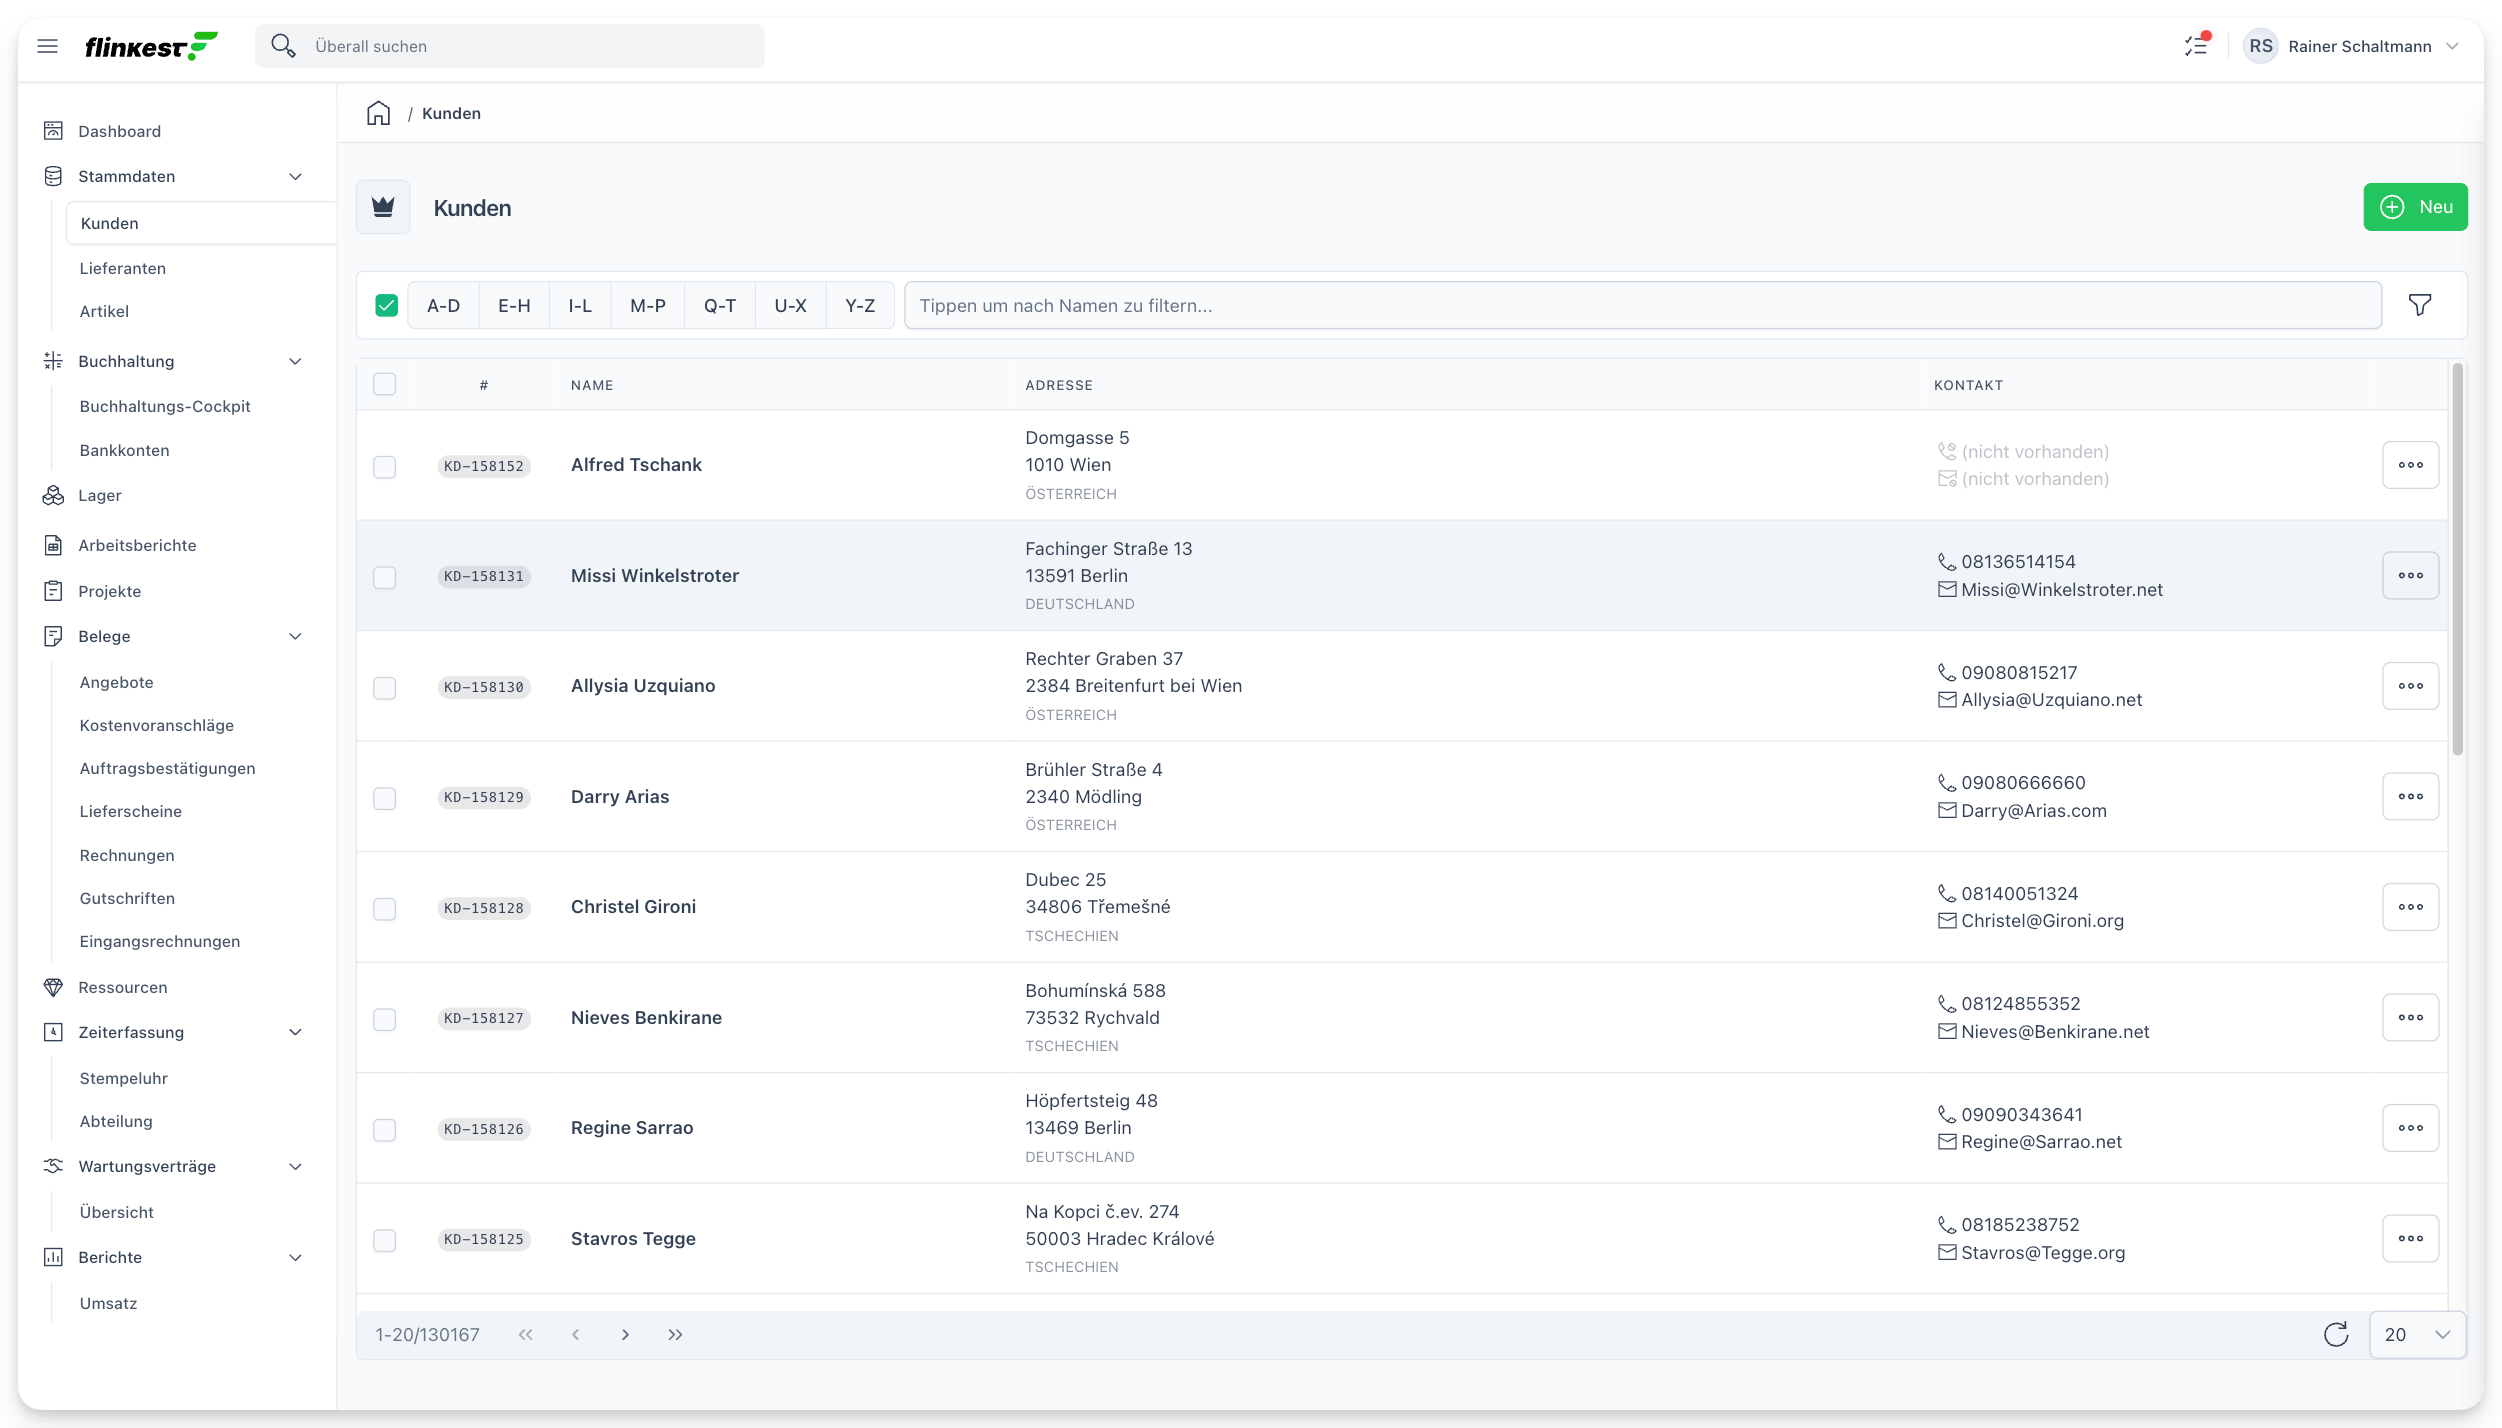Filter customers by U-X
Screen dimensions: 2502x1428
pos(790,305)
